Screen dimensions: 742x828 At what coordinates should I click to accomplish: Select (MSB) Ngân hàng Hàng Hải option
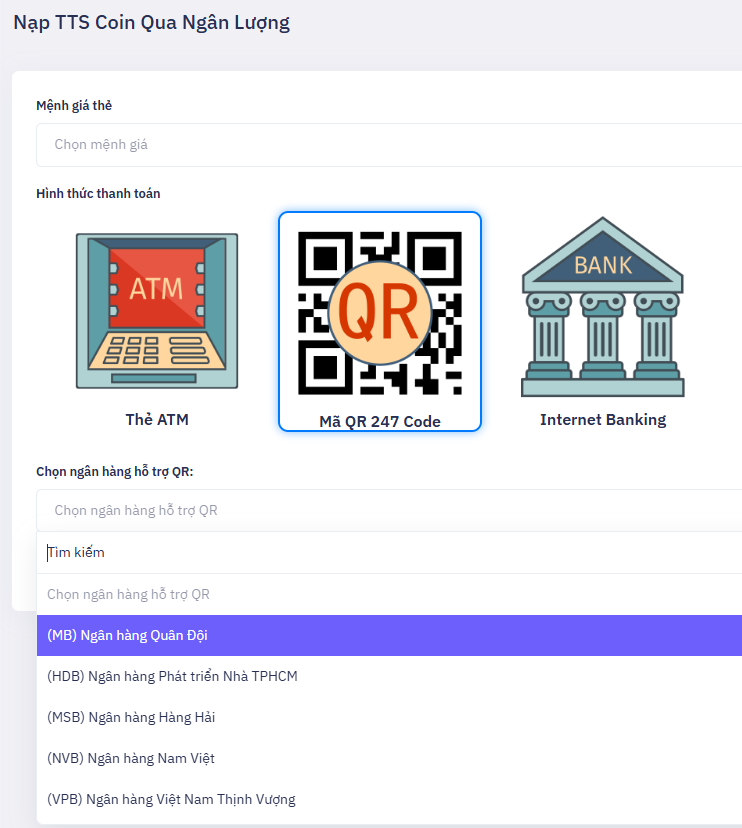tap(131, 717)
